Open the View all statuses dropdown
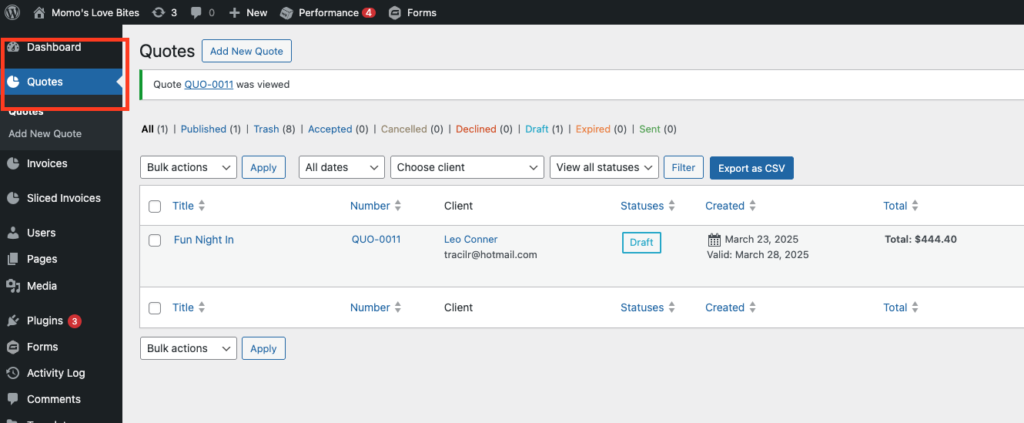Screen dimensions: 1024x423 [x=604, y=168]
